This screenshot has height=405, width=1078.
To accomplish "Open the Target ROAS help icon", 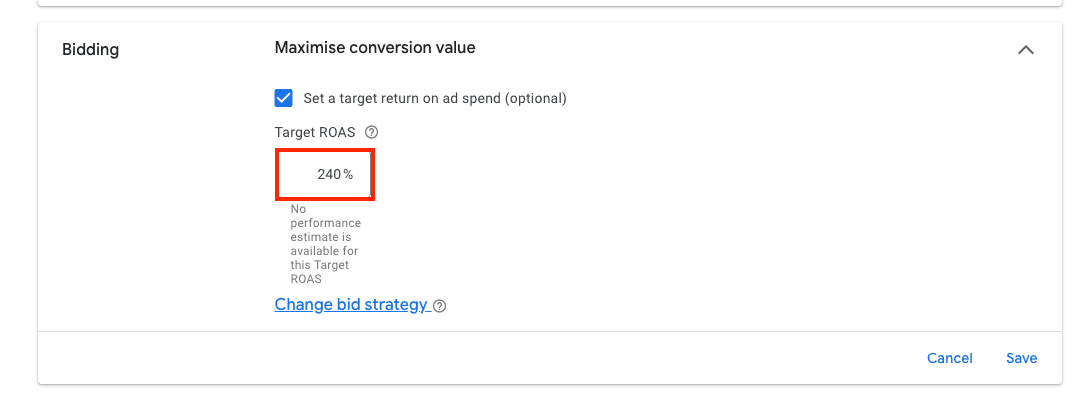I will (372, 132).
